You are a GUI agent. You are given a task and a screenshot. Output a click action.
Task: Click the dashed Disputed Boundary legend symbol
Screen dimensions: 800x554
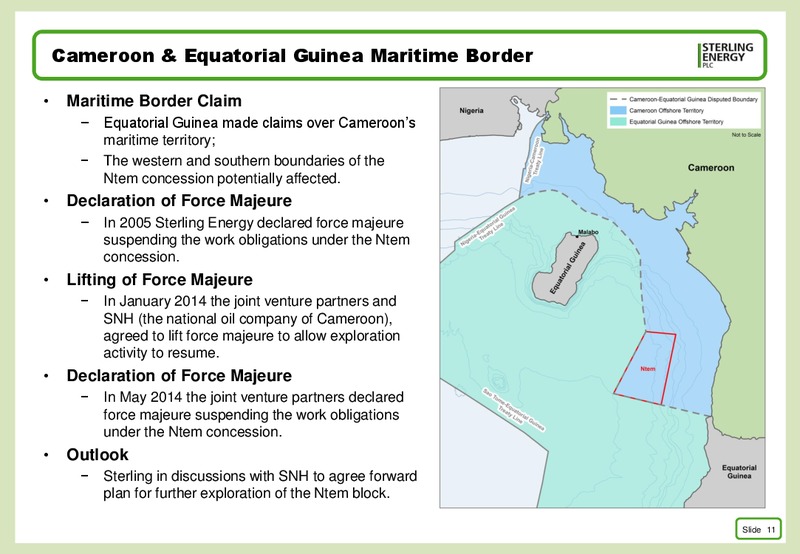click(x=618, y=99)
